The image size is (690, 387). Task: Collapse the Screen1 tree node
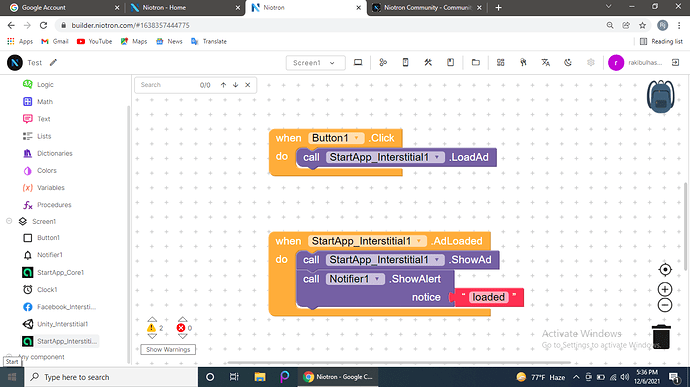[x=9, y=221]
